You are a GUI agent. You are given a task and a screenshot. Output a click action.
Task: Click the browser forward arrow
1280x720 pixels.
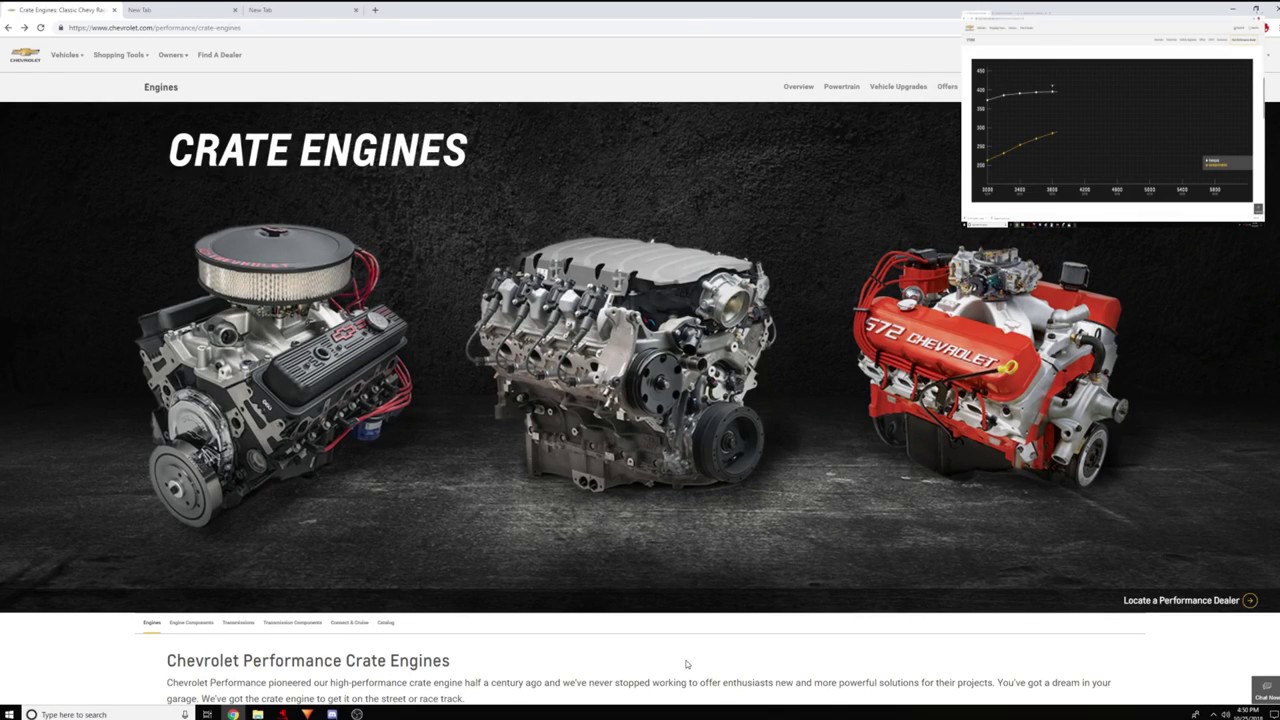[x=24, y=27]
